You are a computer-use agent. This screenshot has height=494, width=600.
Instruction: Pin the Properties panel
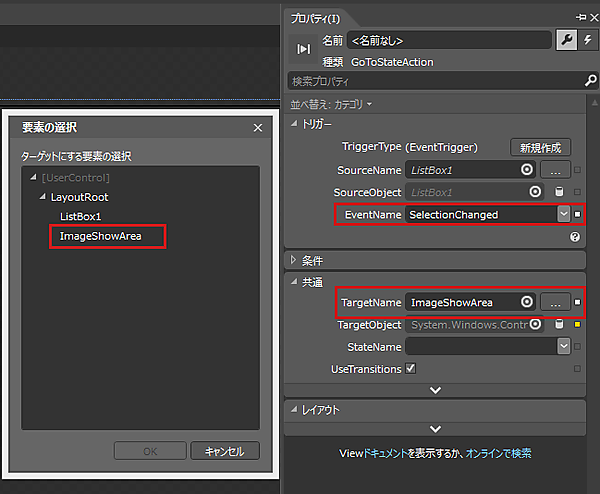coord(580,17)
